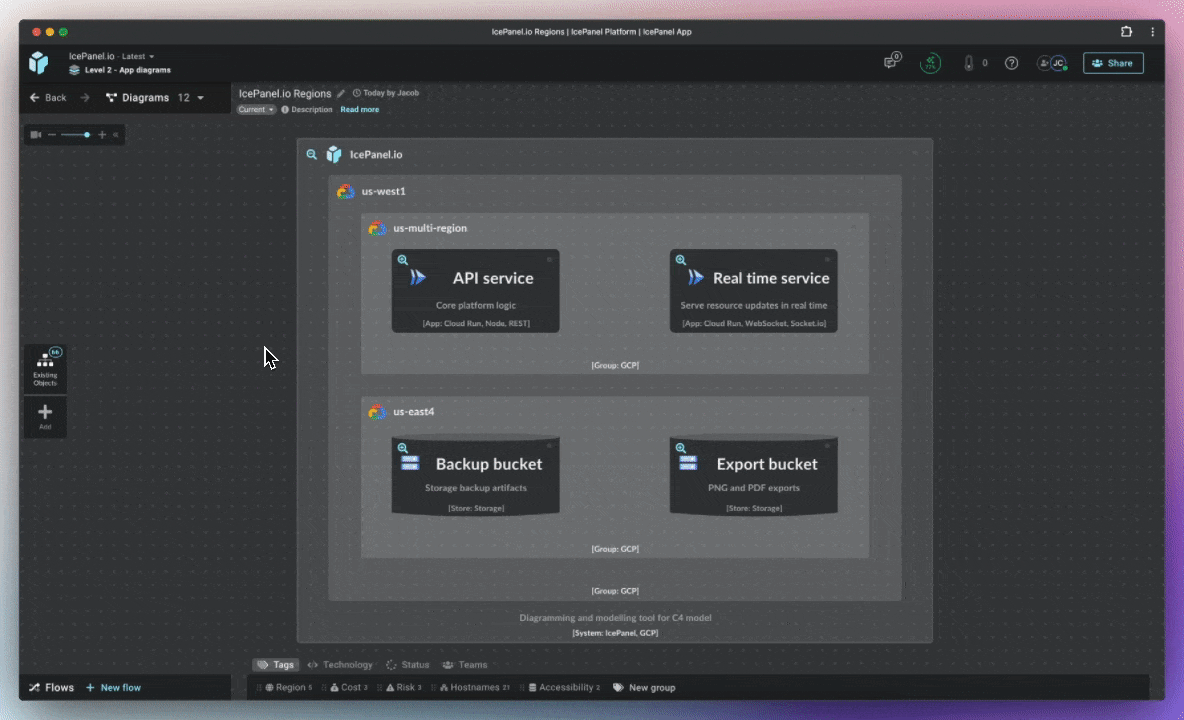1184x720 pixels.
Task: Switch to the Status tab
Action: tap(408, 665)
